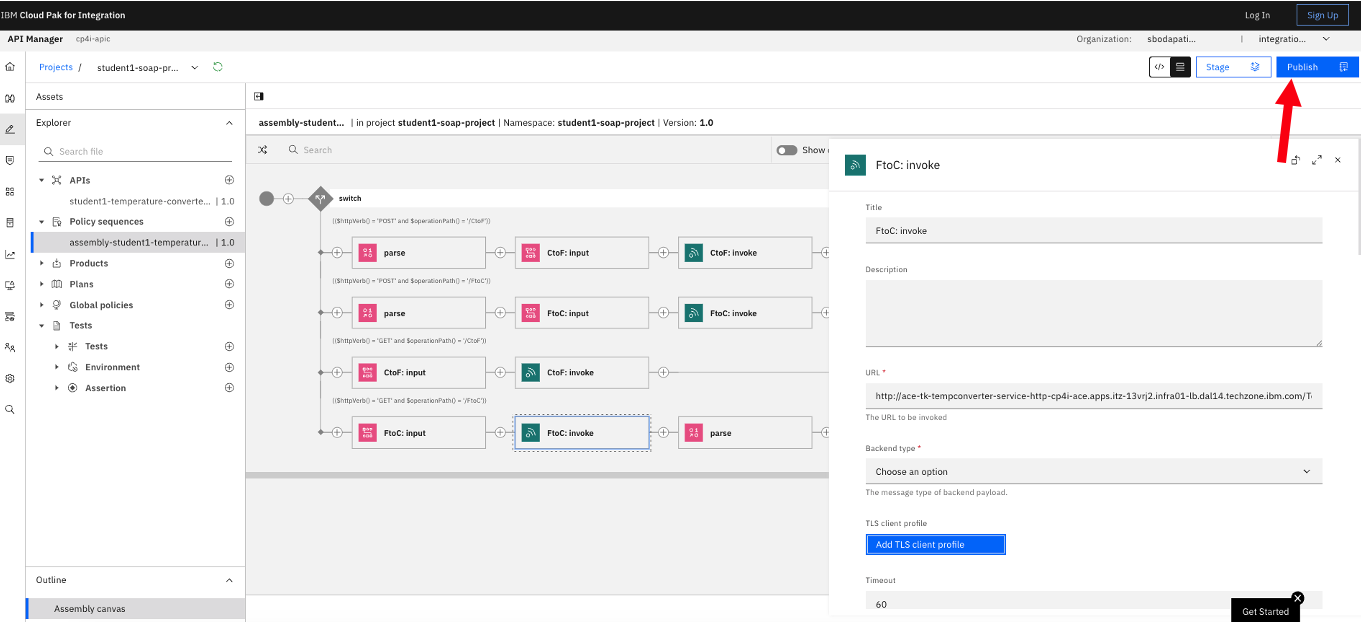Click the shuffle icon in canvas toolbar
1361x630 pixels.
point(263,150)
